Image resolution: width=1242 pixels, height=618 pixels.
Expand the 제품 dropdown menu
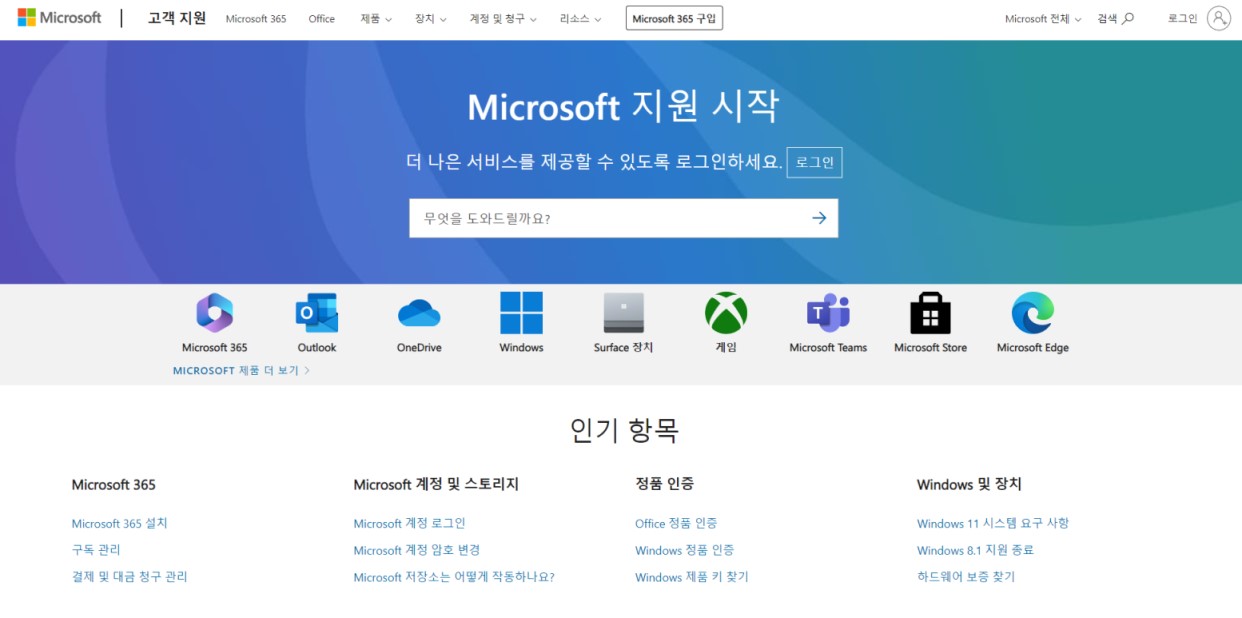pyautogui.click(x=376, y=19)
